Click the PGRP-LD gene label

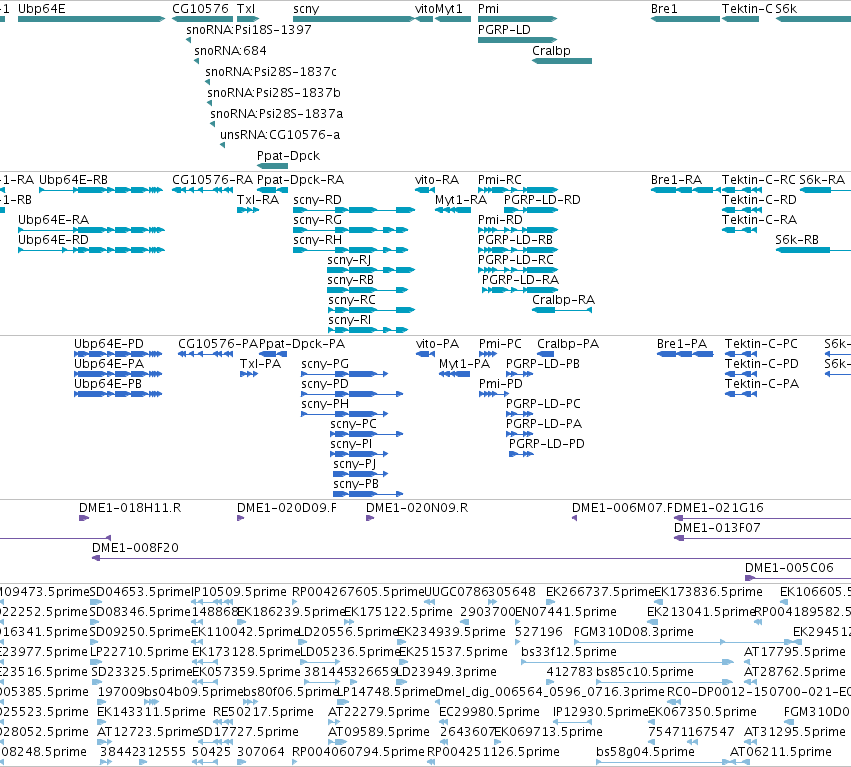(504, 30)
